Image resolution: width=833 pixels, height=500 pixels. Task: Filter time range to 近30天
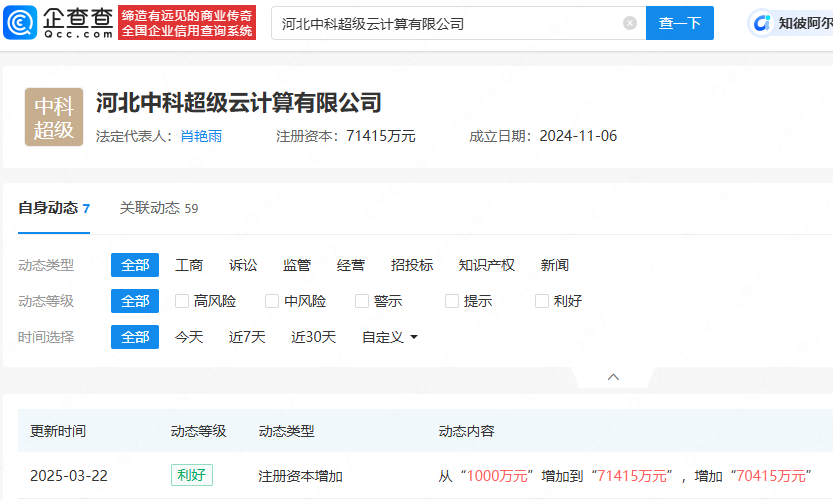313,337
